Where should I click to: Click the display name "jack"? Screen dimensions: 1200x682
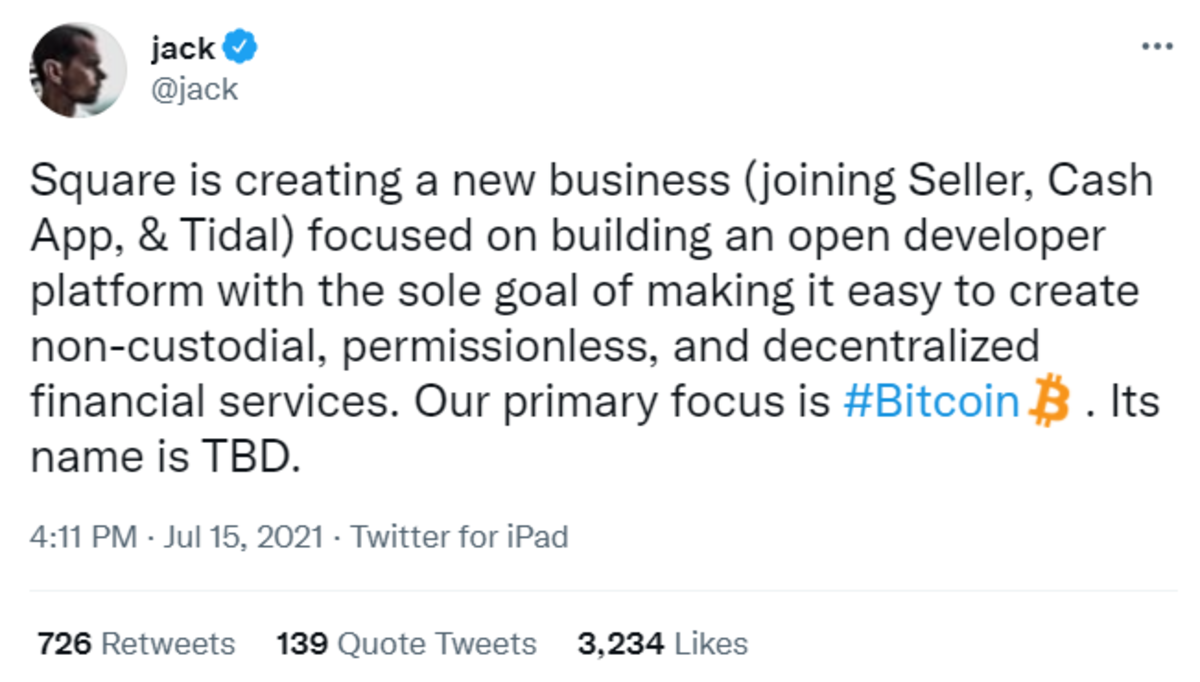183,48
